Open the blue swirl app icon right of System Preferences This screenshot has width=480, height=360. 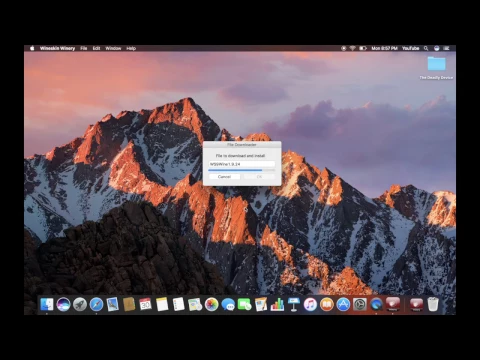pos(376,304)
